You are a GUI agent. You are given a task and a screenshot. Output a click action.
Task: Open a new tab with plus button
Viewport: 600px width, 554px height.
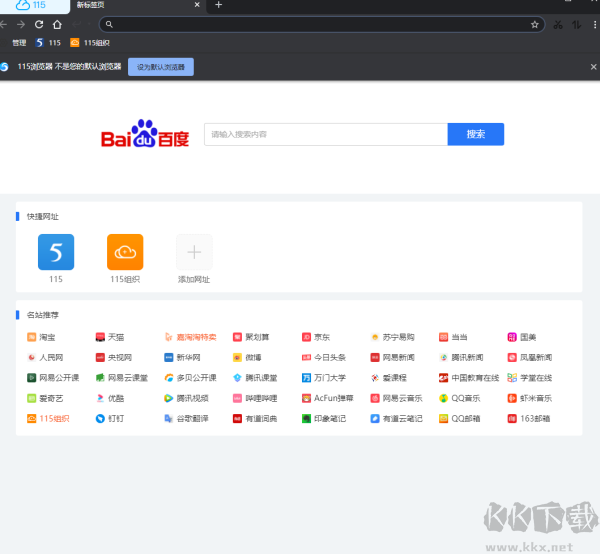click(218, 5)
